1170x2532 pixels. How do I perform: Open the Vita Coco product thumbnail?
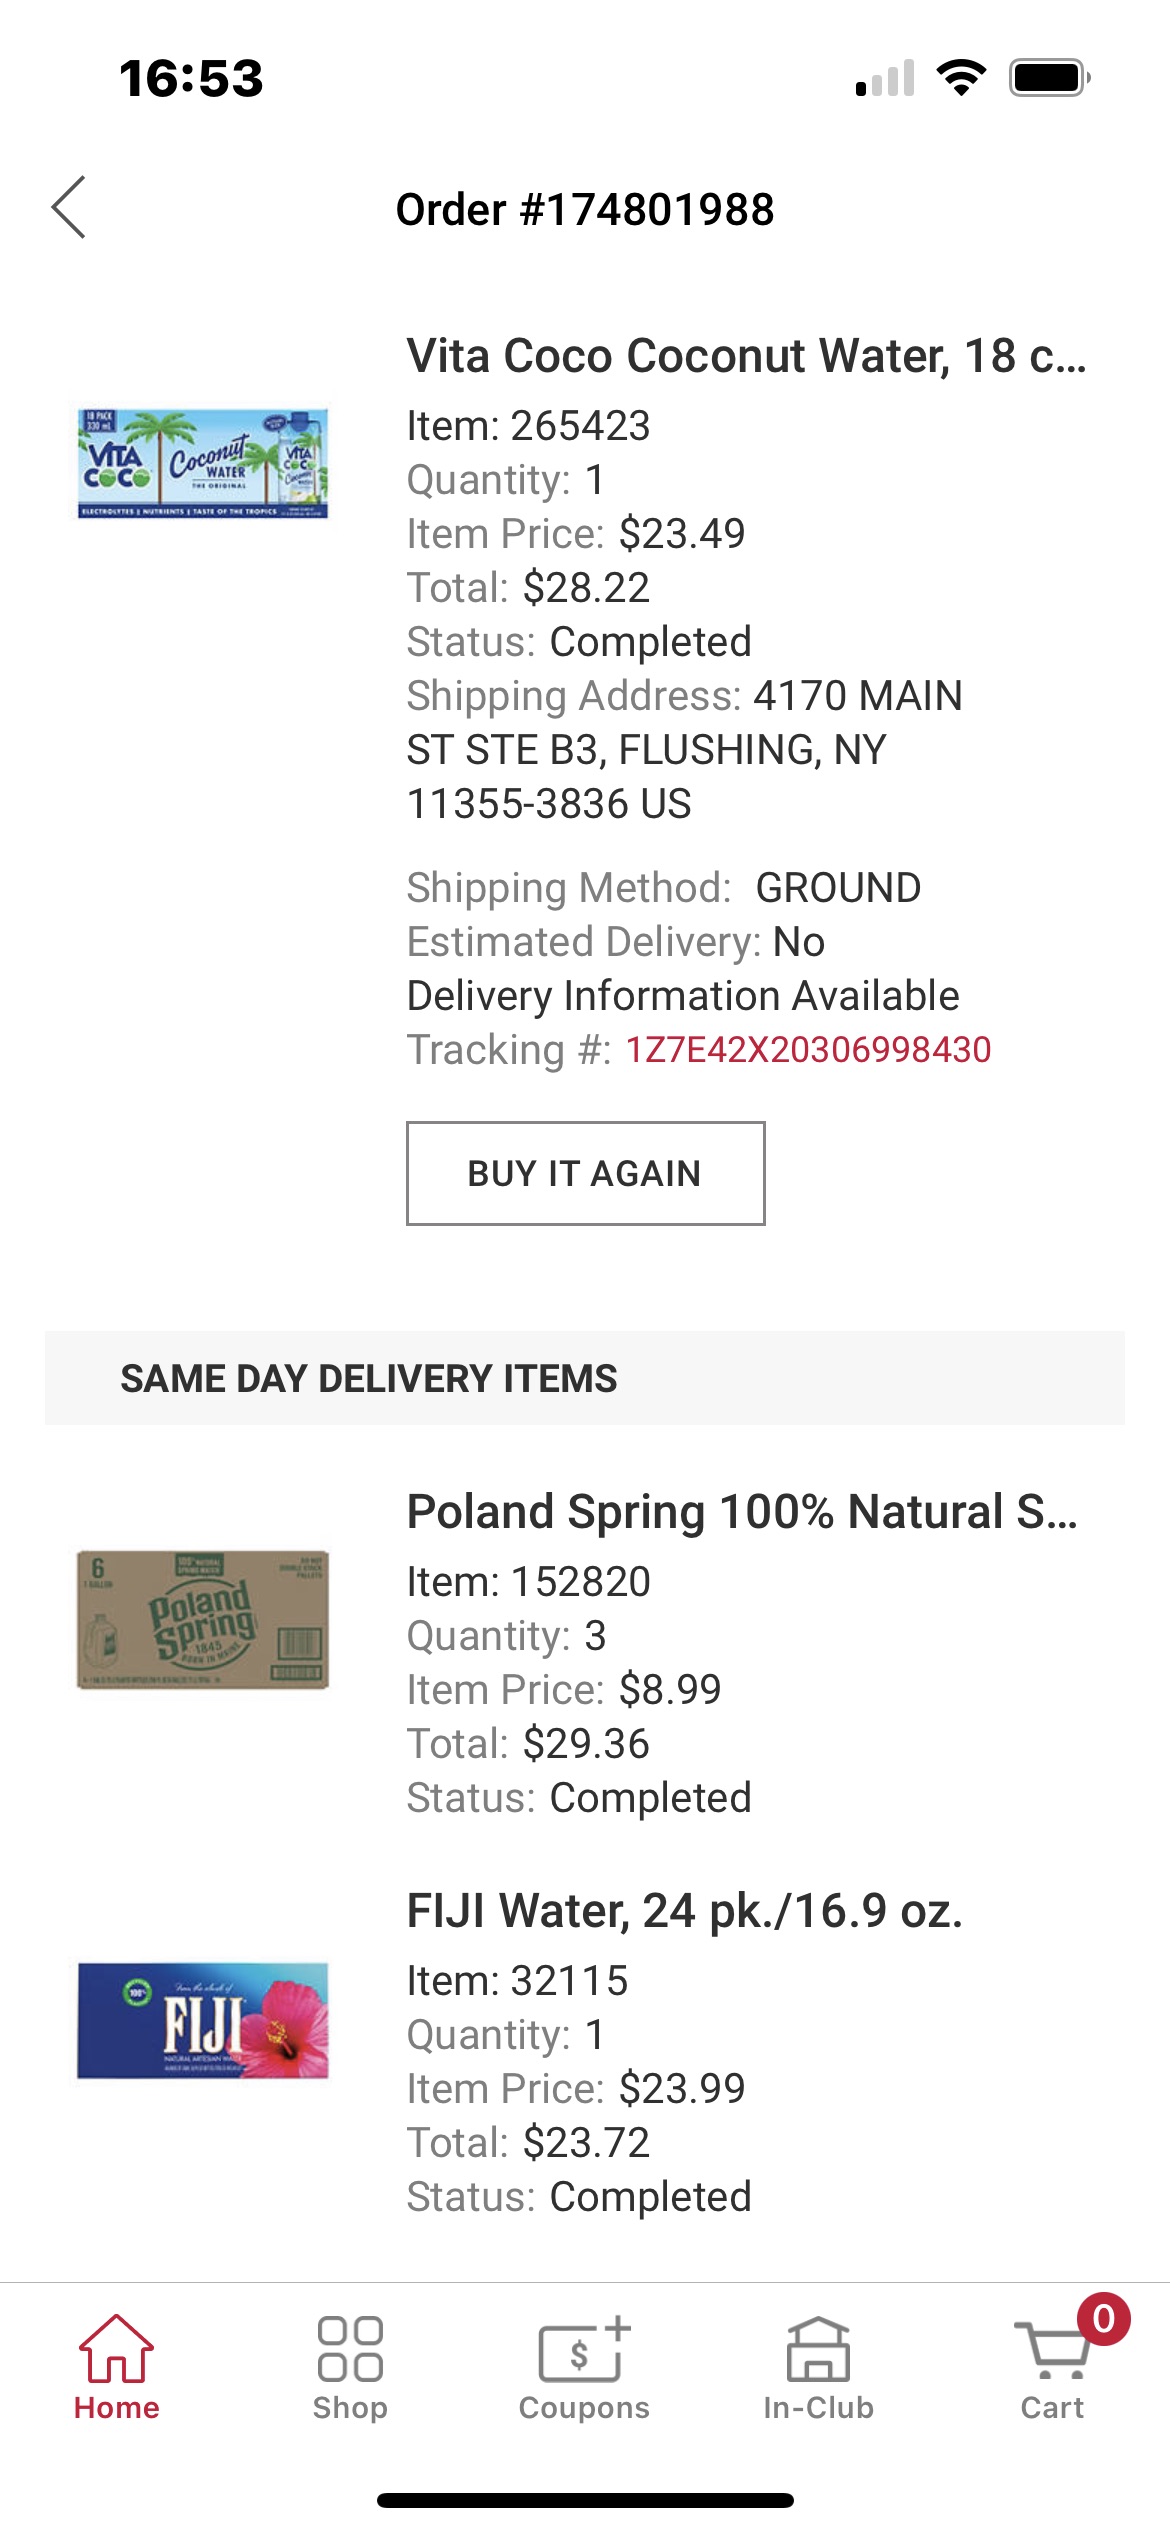[203, 463]
